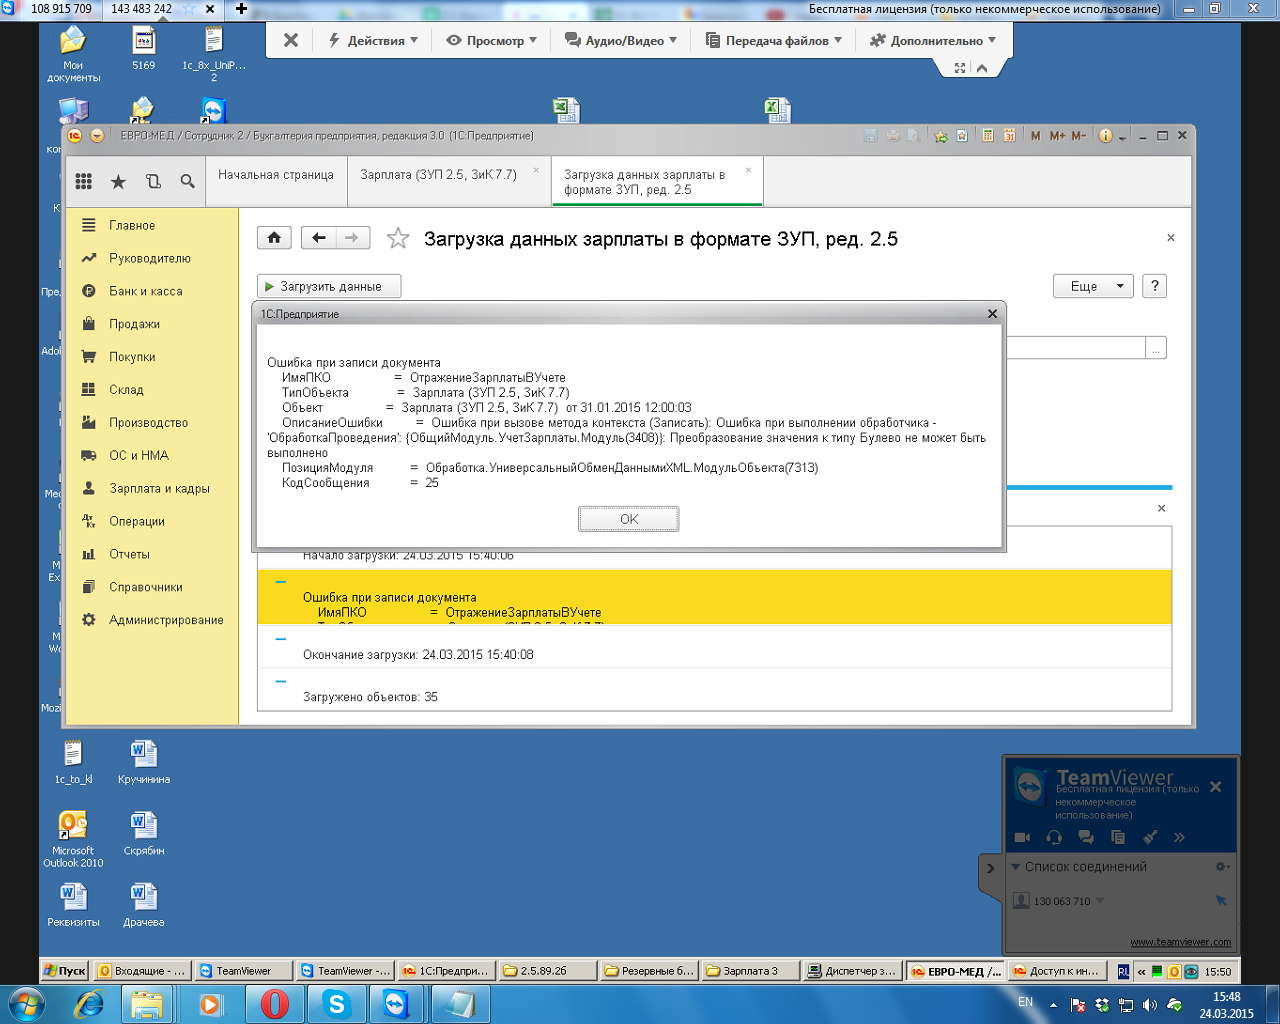The height and width of the screenshot is (1024, 1280).
Task: Collapse the TeamViewer side panel arrow
Action: point(990,868)
